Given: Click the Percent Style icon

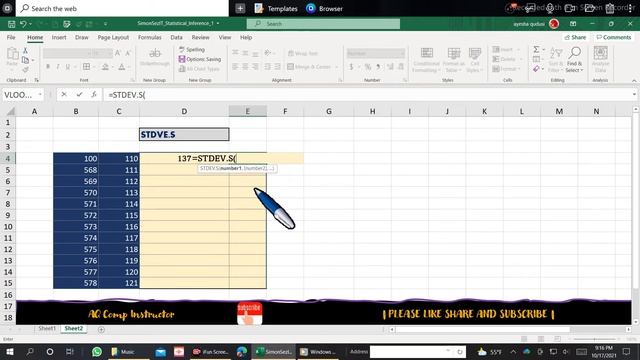Looking at the screenshot, I should click(368, 67).
